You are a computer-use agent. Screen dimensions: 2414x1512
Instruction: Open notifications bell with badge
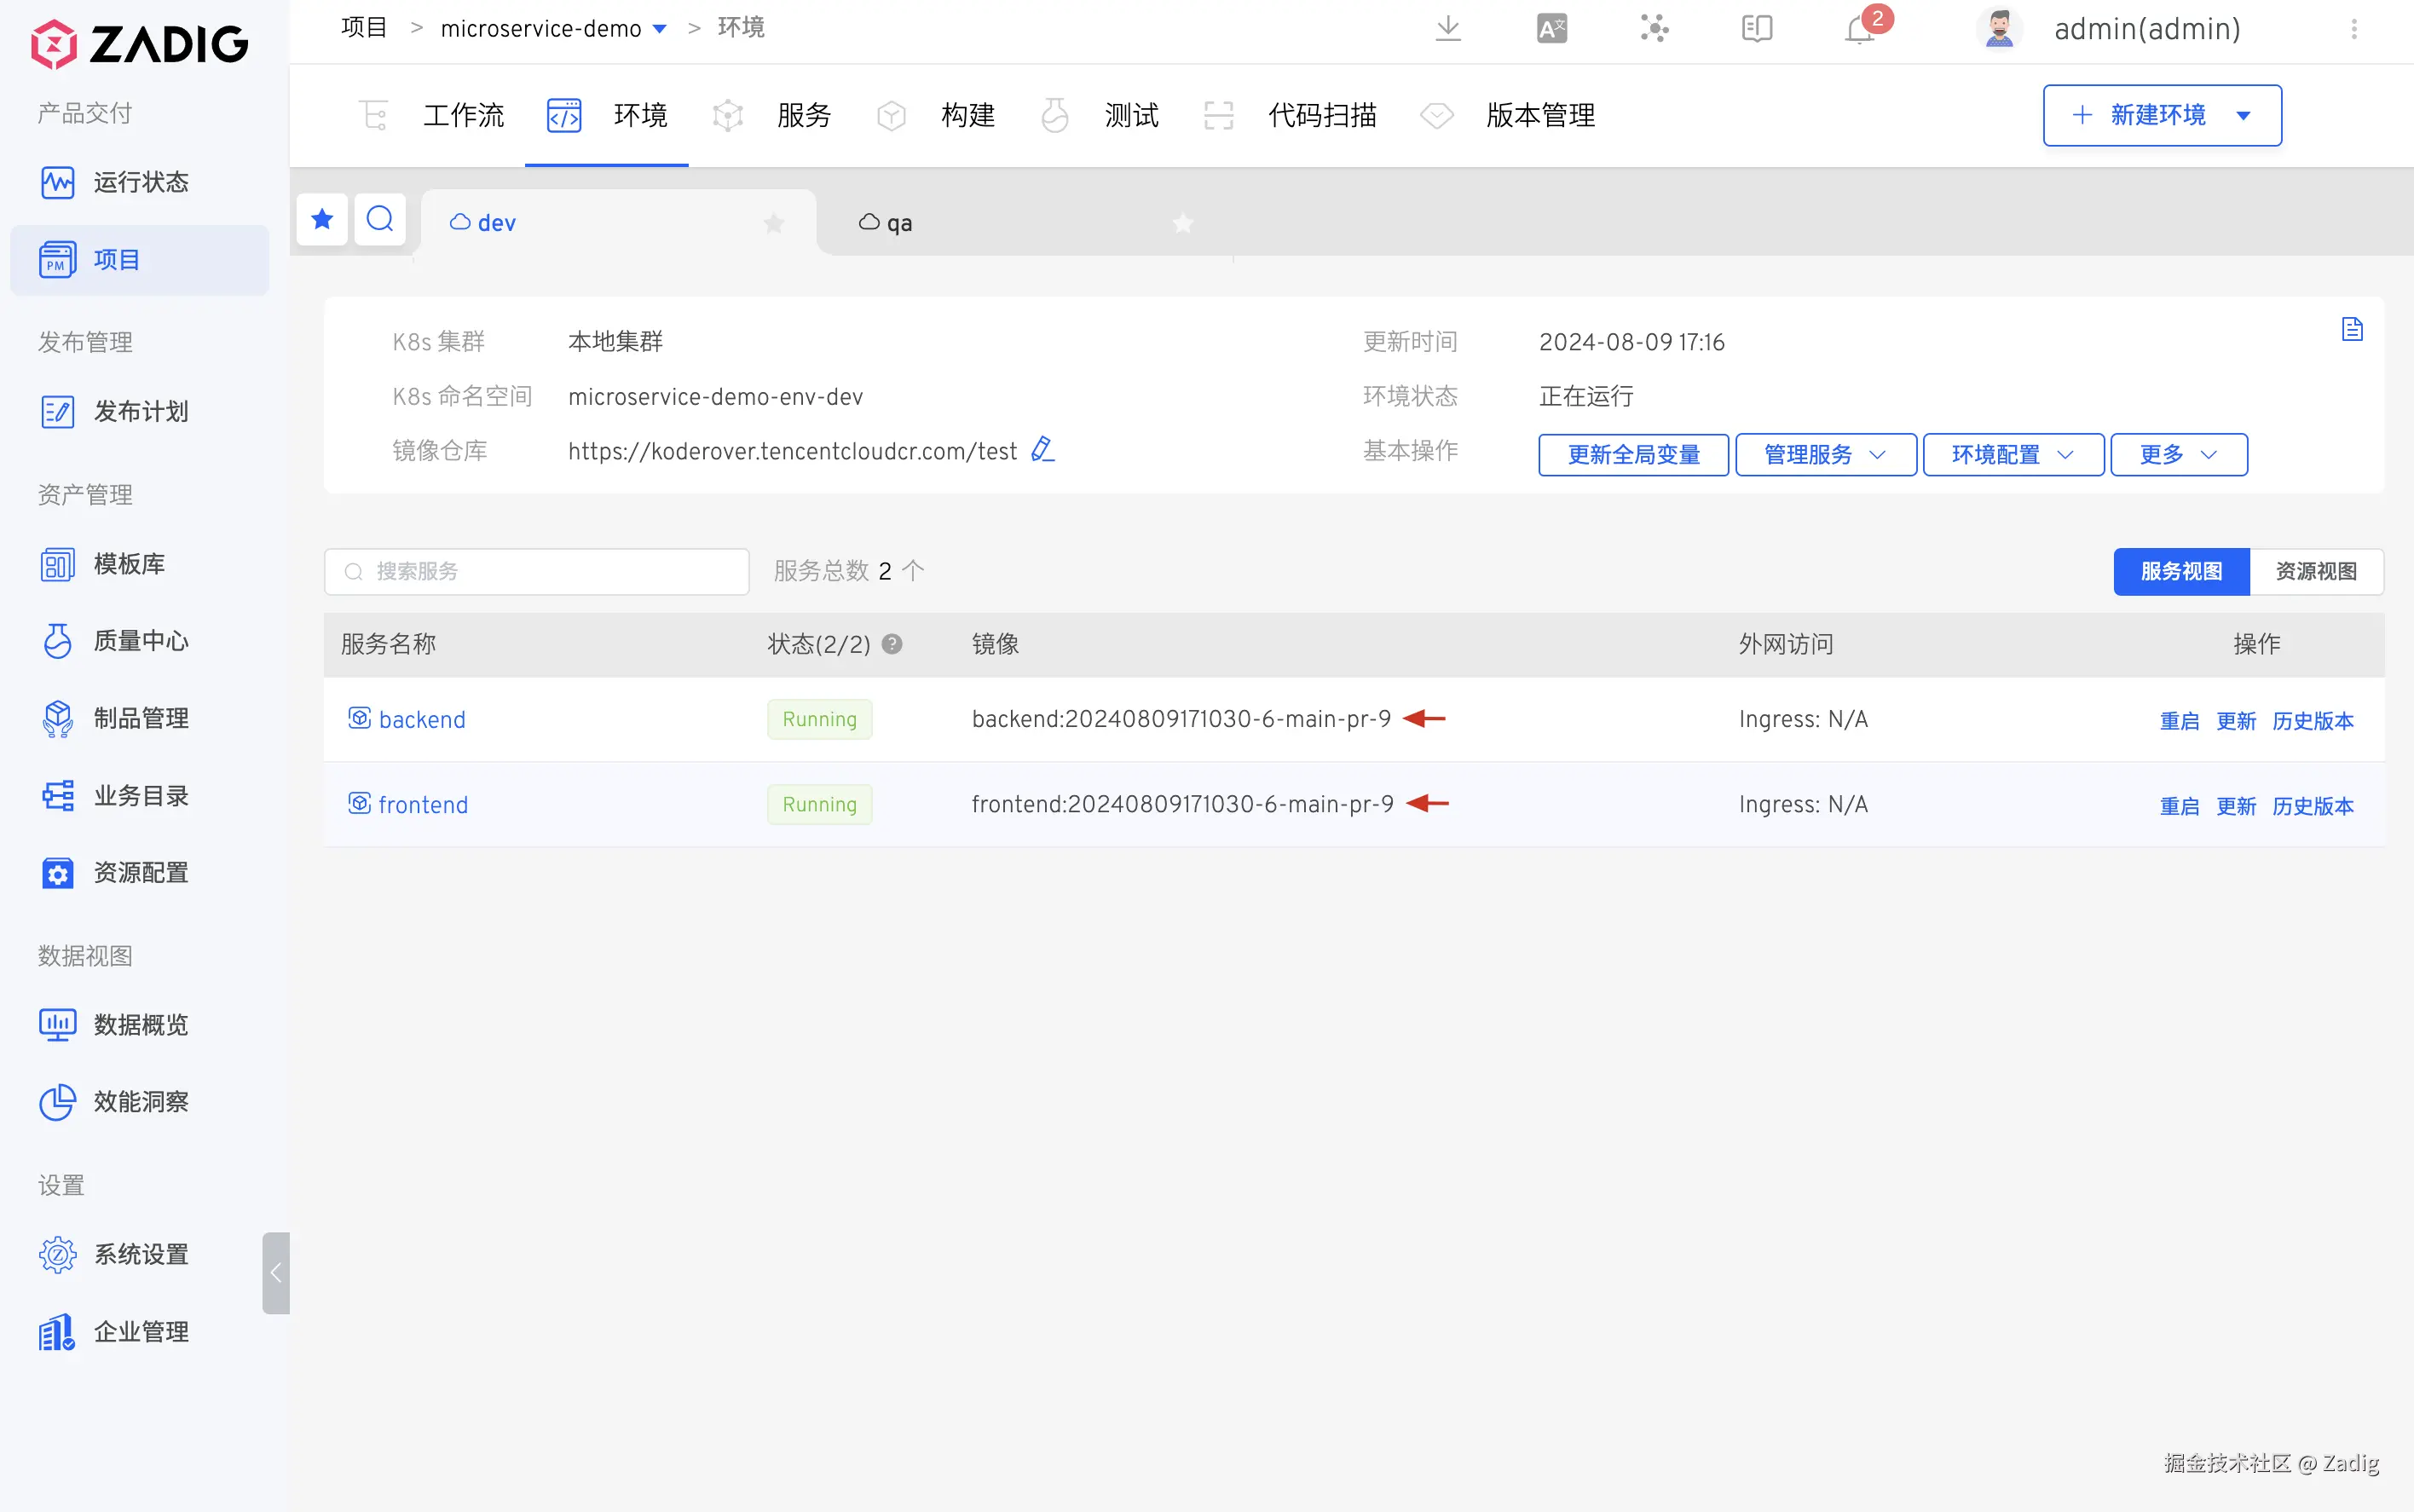coord(1859,28)
